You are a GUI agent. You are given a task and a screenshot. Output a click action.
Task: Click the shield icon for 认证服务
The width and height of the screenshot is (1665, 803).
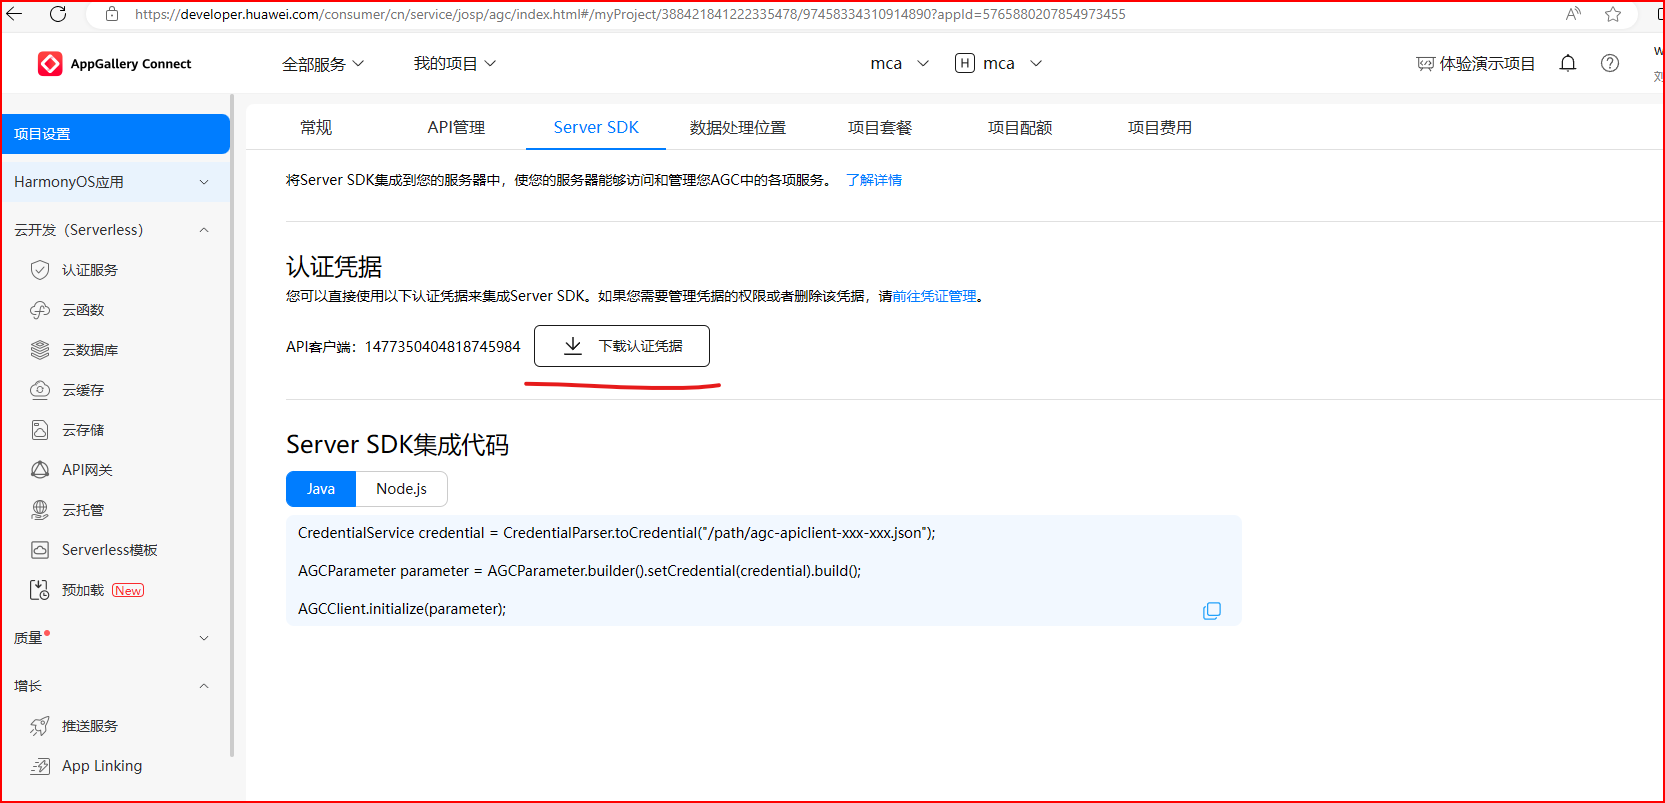tap(40, 270)
